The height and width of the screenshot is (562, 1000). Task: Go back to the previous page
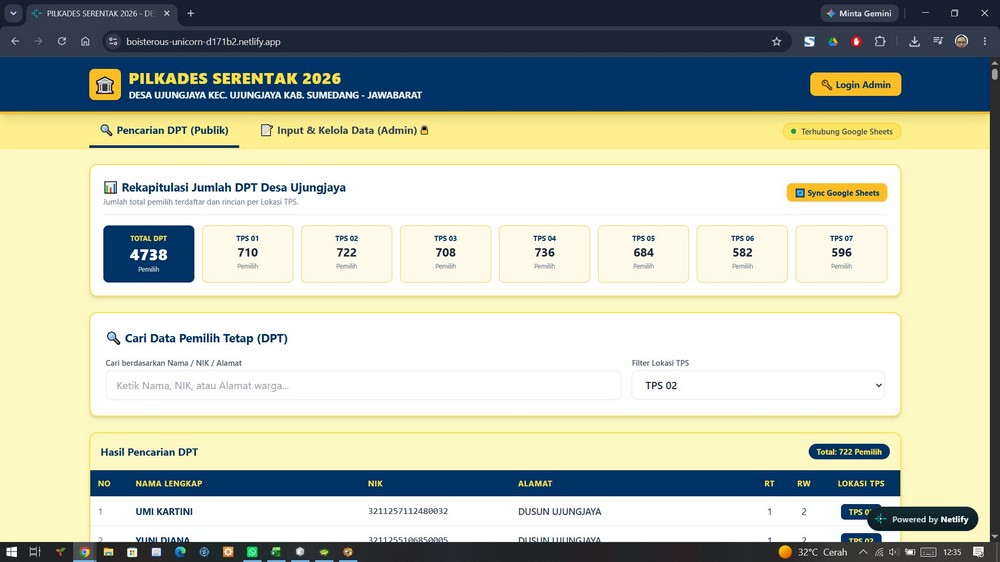(15, 41)
